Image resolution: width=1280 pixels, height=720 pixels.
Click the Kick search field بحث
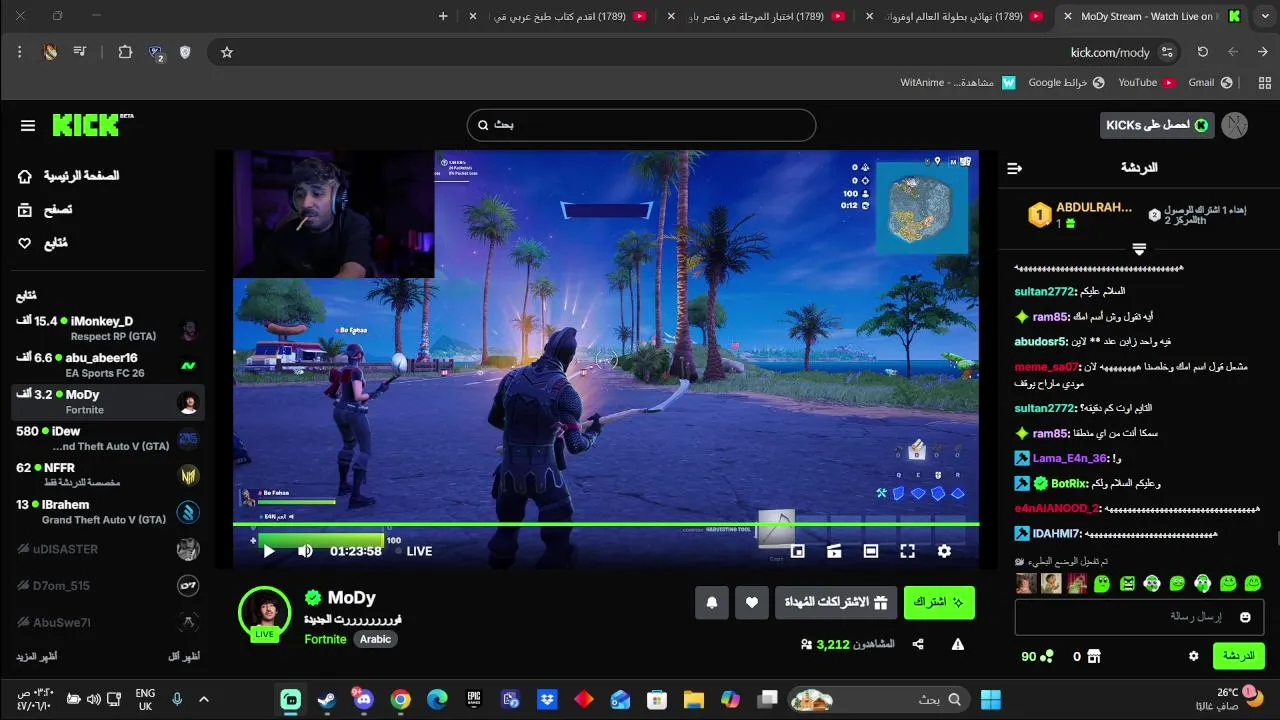(641, 125)
